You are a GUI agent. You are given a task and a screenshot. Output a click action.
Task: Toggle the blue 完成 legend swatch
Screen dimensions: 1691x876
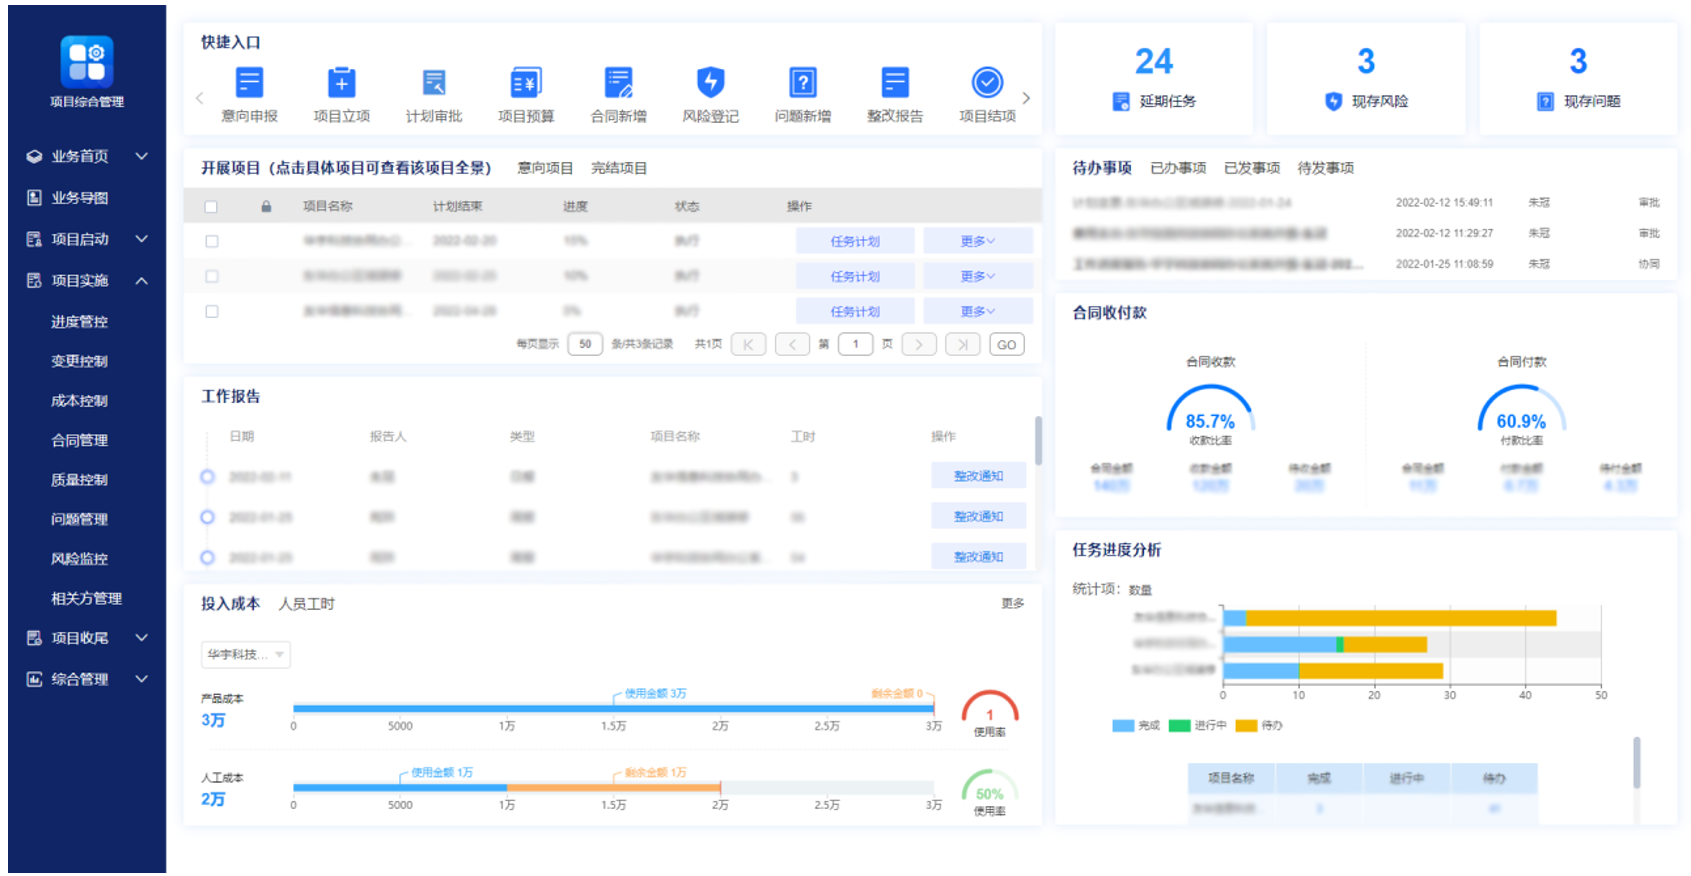pos(1123,726)
